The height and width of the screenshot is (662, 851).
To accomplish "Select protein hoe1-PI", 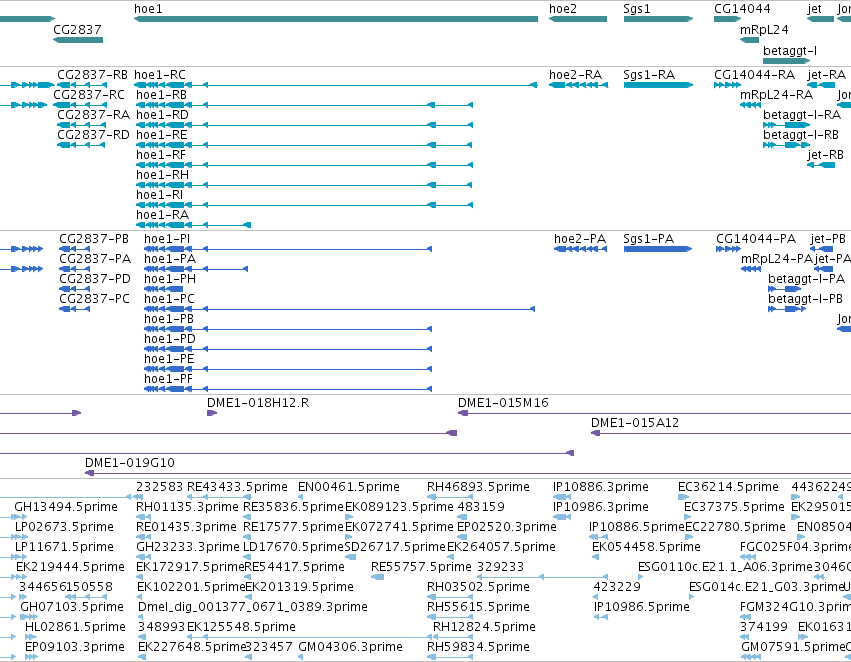I will tap(288, 249).
